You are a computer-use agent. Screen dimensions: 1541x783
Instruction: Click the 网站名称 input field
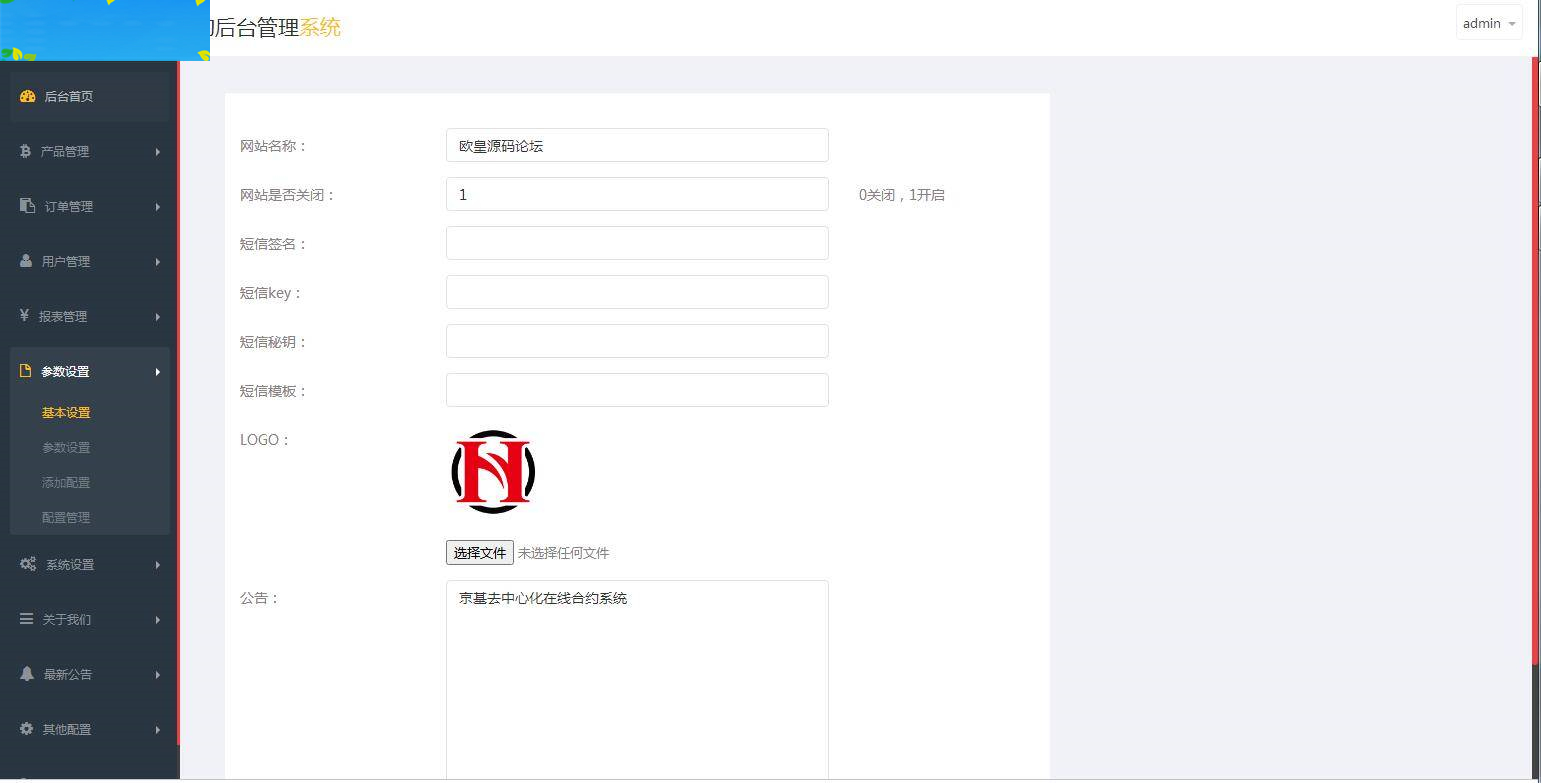tap(637, 145)
